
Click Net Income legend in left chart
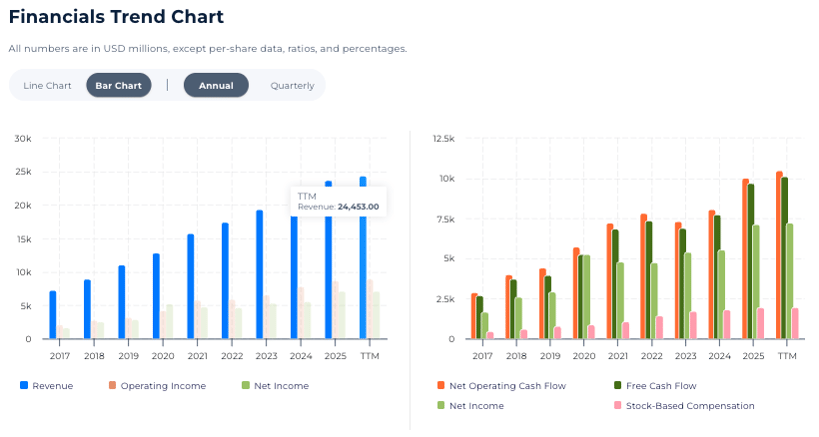pos(280,386)
